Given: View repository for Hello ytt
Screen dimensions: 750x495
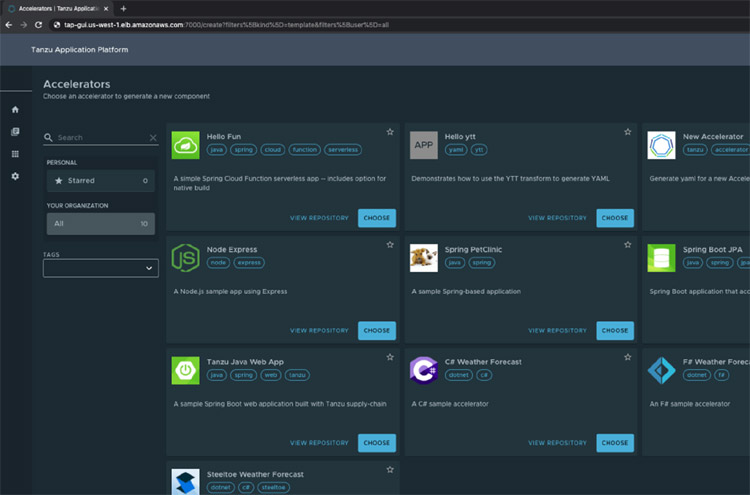Looking at the screenshot, I should pyautogui.click(x=557, y=218).
